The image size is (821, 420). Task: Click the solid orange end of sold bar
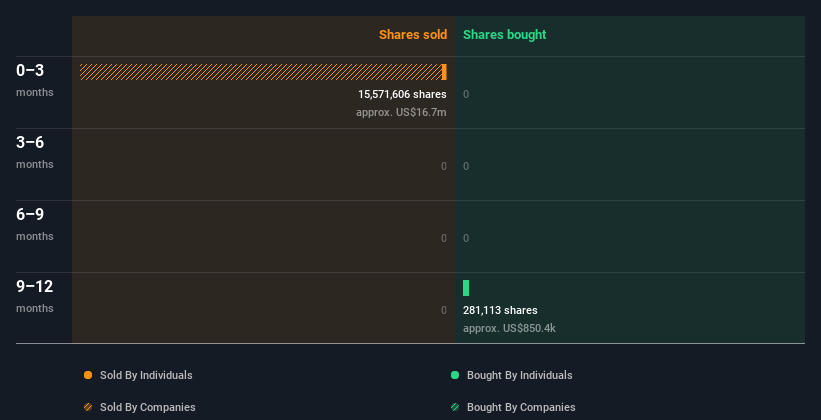[444, 72]
